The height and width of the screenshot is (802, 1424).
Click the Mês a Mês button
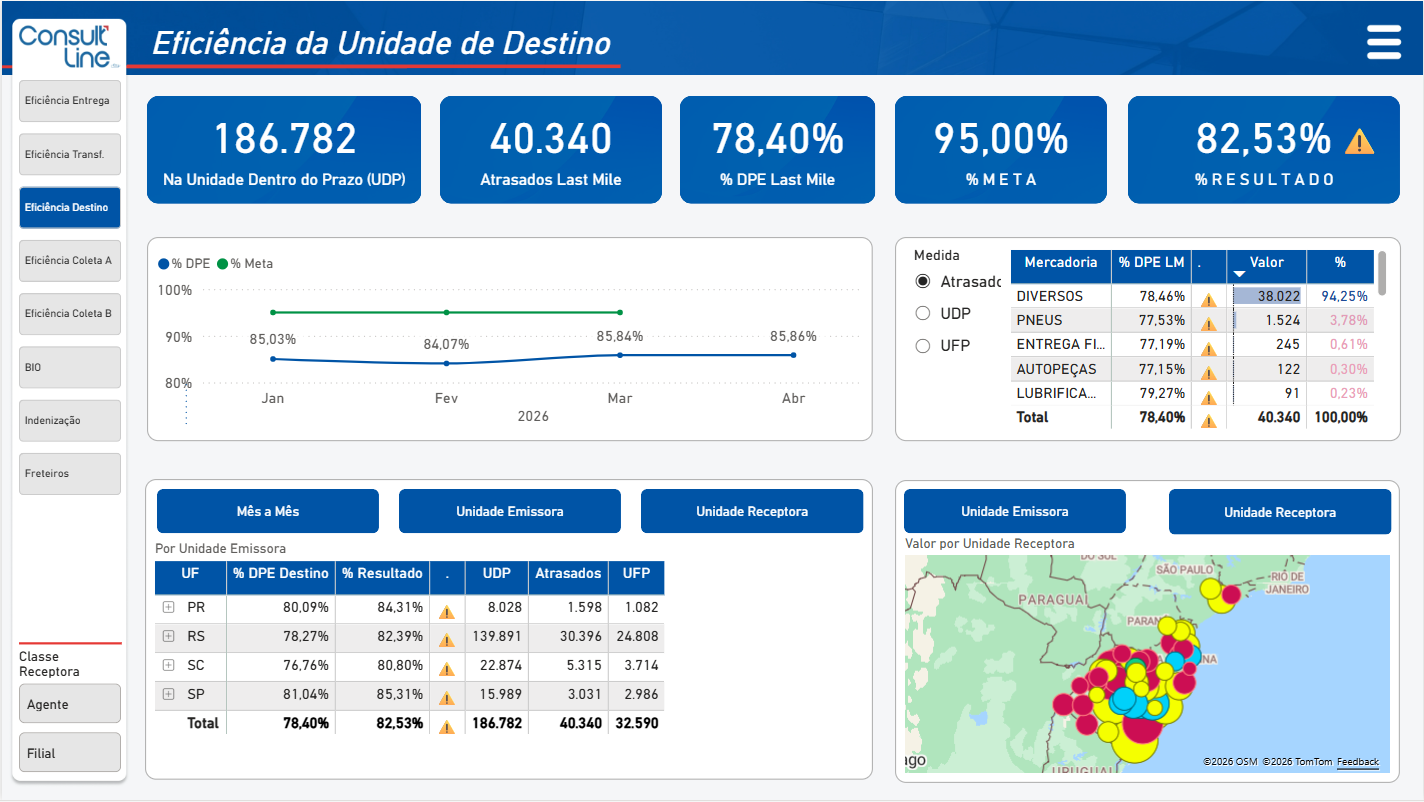click(268, 511)
